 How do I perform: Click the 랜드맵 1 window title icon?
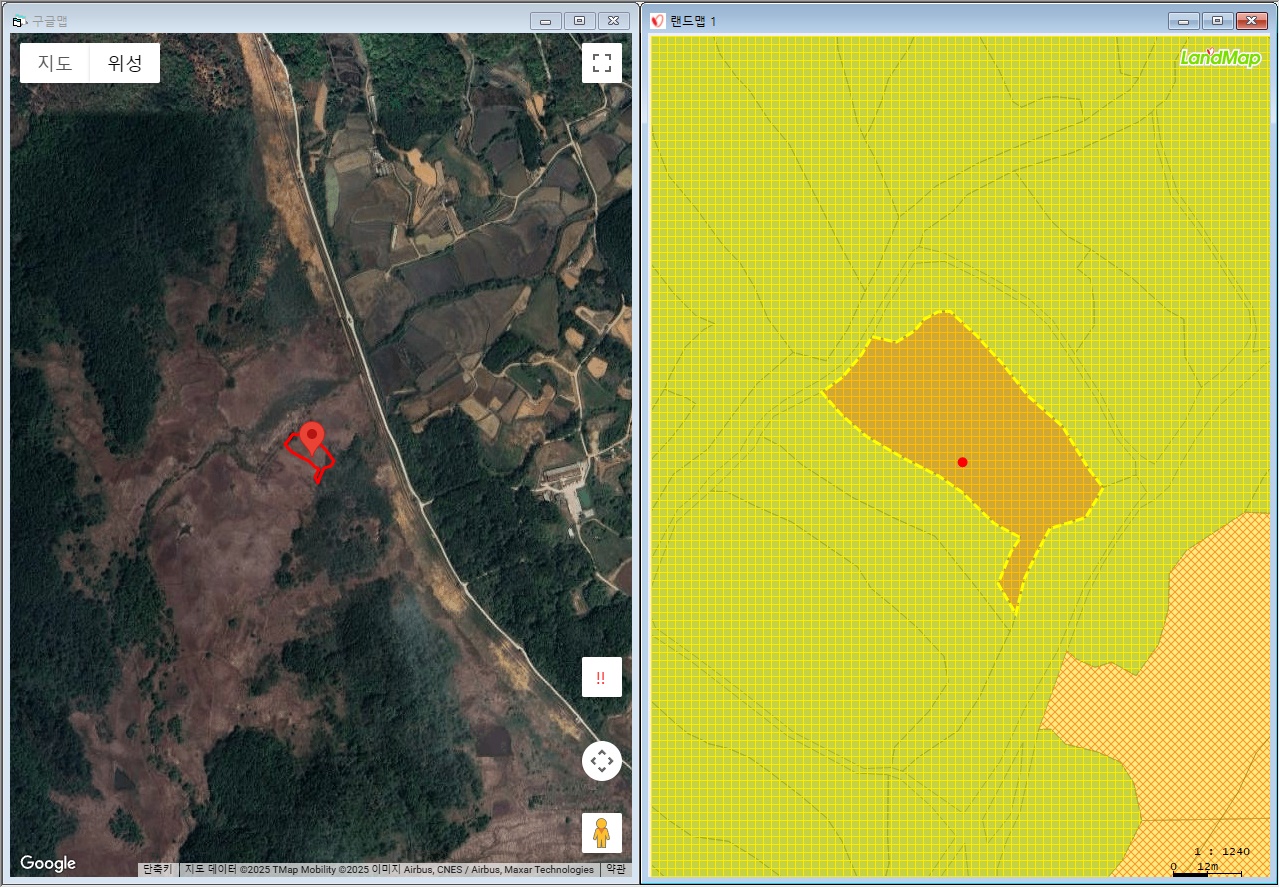coord(657,21)
